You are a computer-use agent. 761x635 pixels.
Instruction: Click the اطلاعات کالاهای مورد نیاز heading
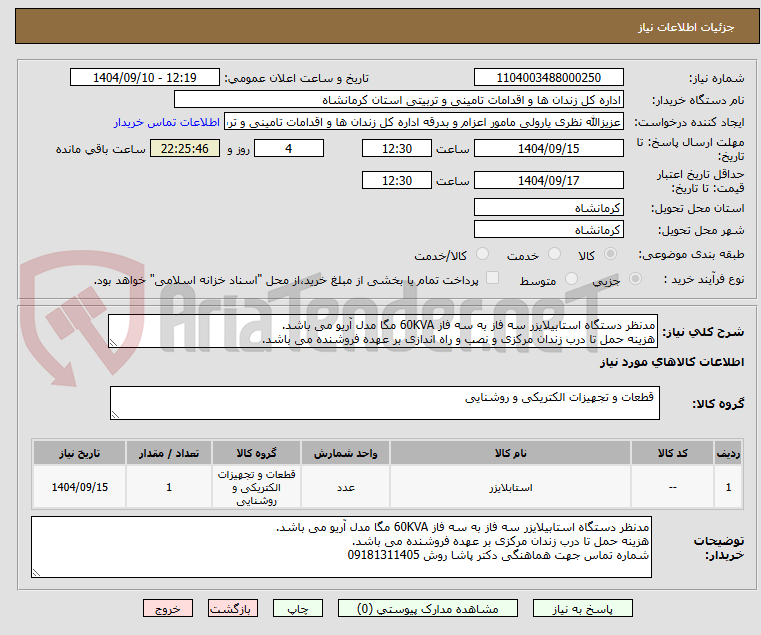pos(672,362)
